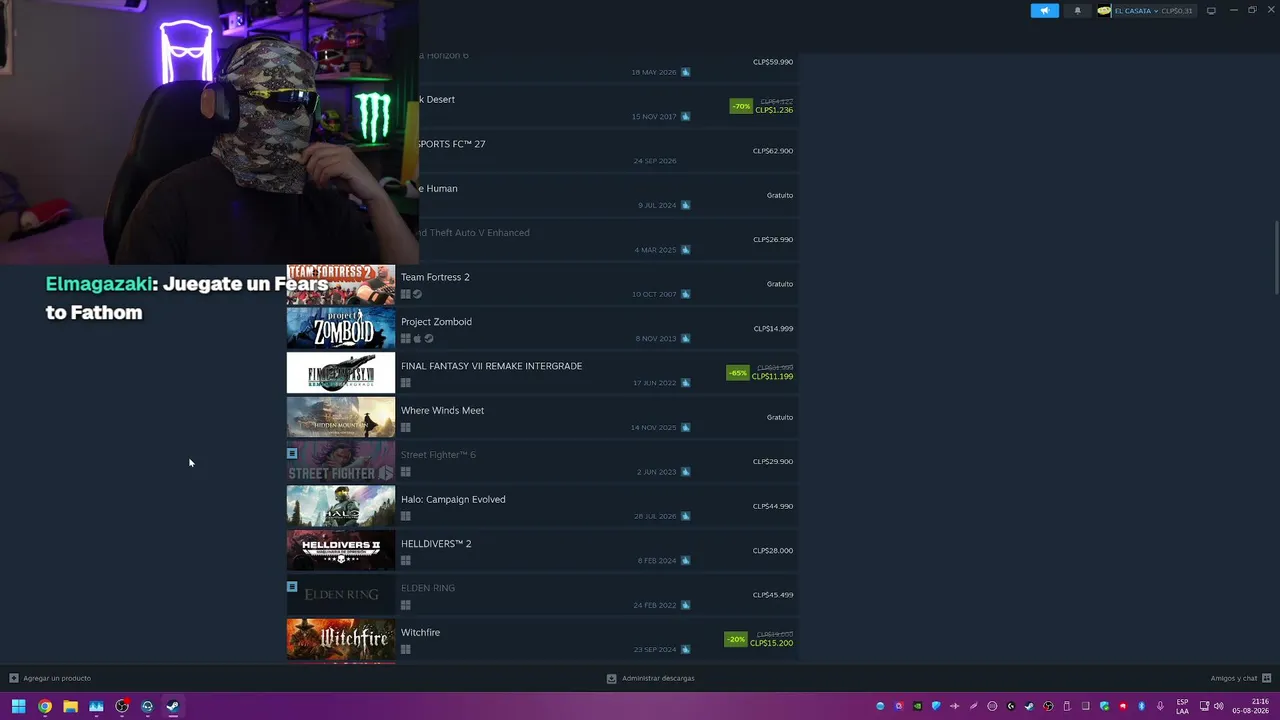Open the Windows Start menu
This screenshot has width=1280, height=720.
pos(18,706)
